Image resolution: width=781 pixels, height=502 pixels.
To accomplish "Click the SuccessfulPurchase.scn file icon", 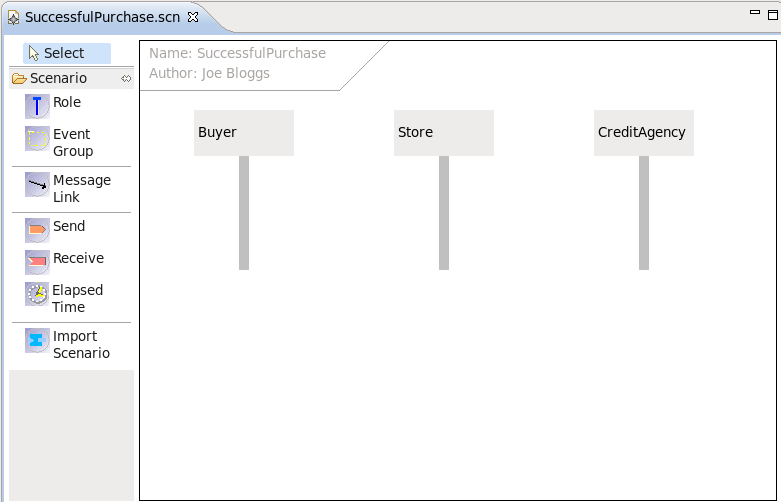I will [x=13, y=17].
